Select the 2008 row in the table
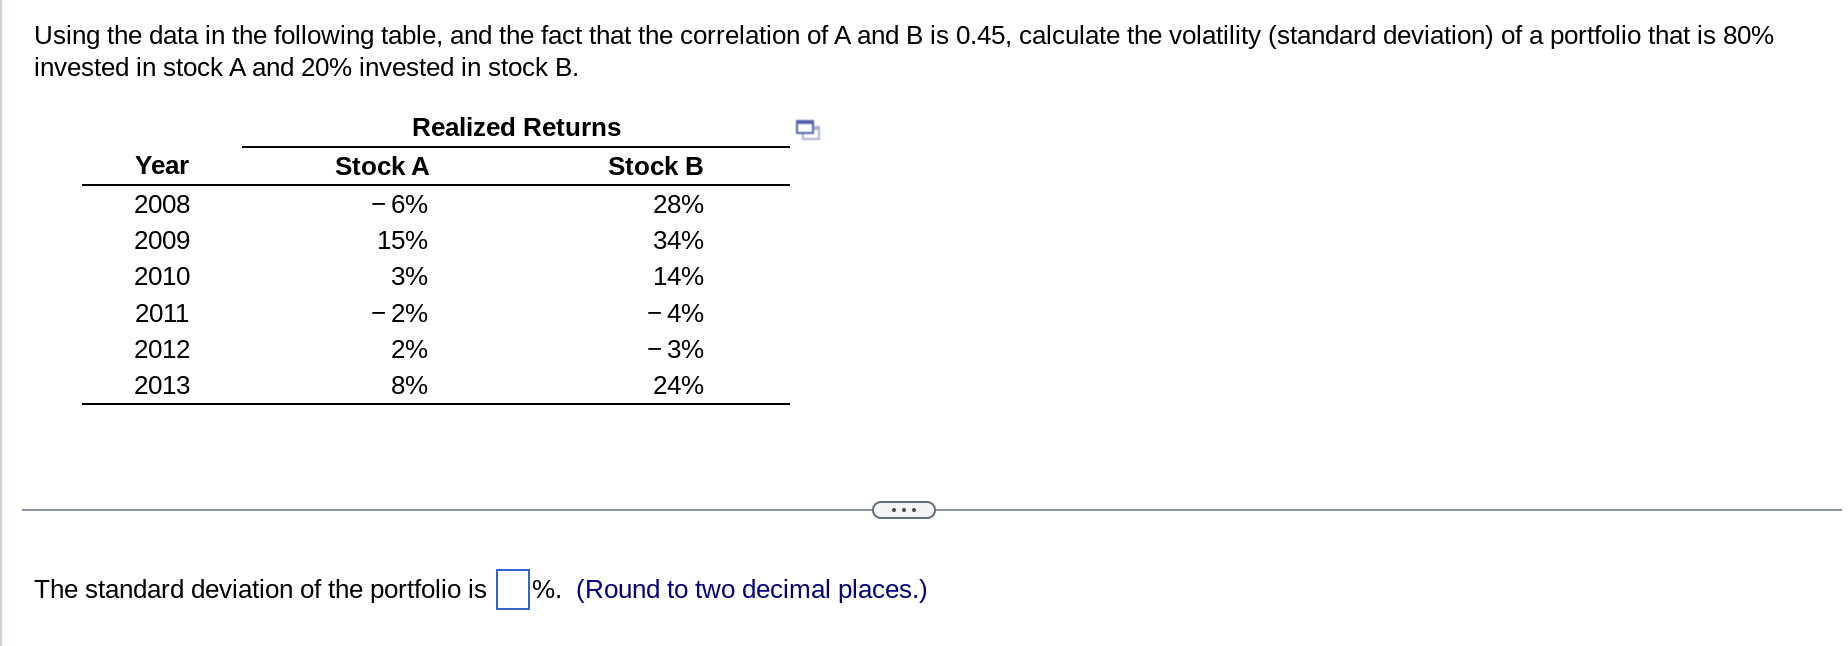 [x=162, y=205]
